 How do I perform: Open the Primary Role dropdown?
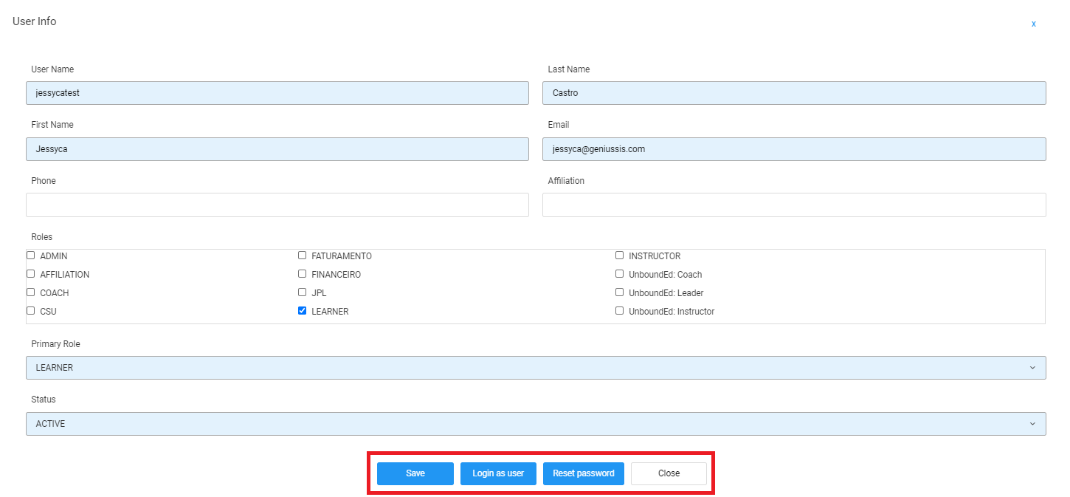pyautogui.click(x=535, y=368)
